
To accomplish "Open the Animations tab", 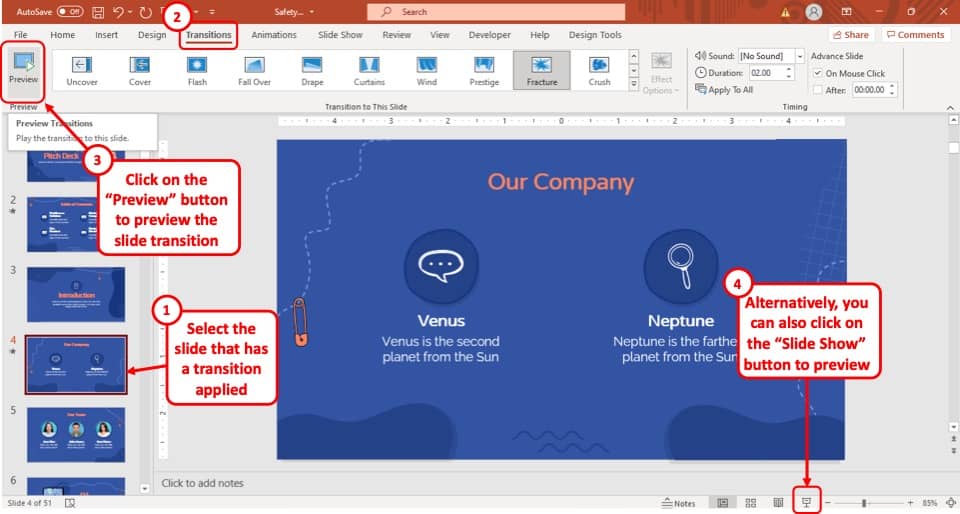I will [274, 35].
